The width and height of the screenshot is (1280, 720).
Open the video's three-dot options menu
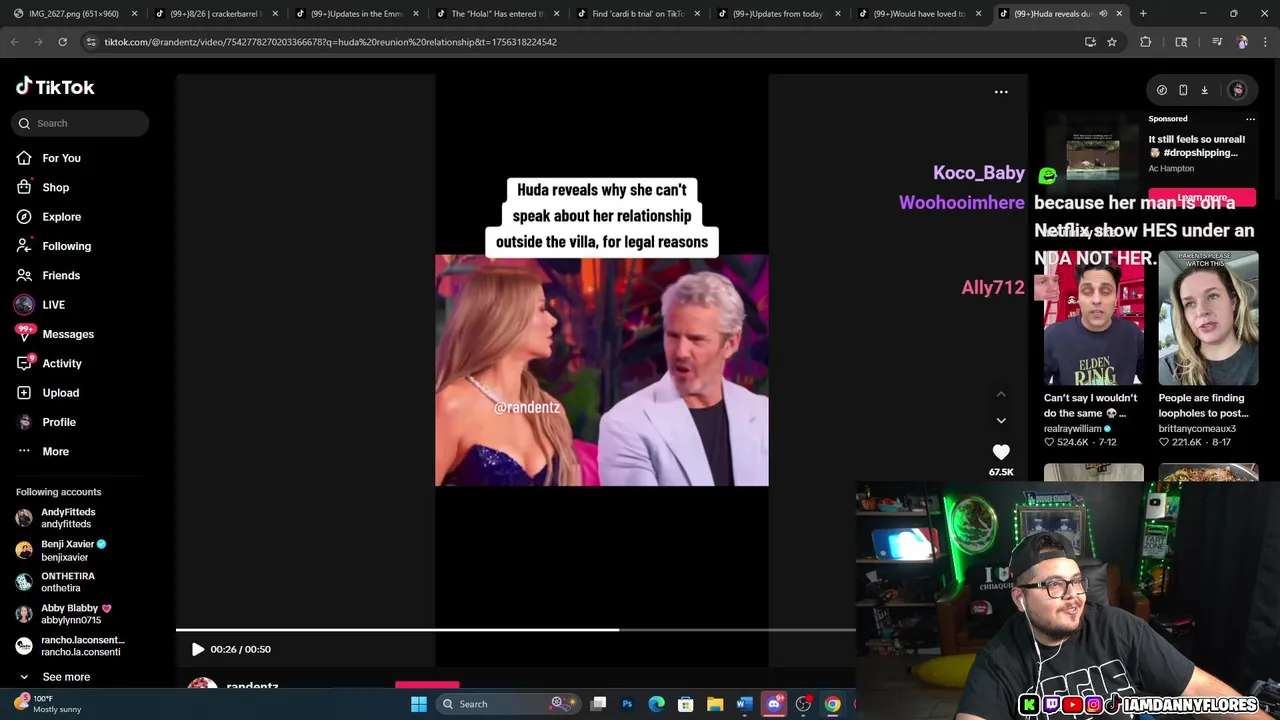(1001, 92)
